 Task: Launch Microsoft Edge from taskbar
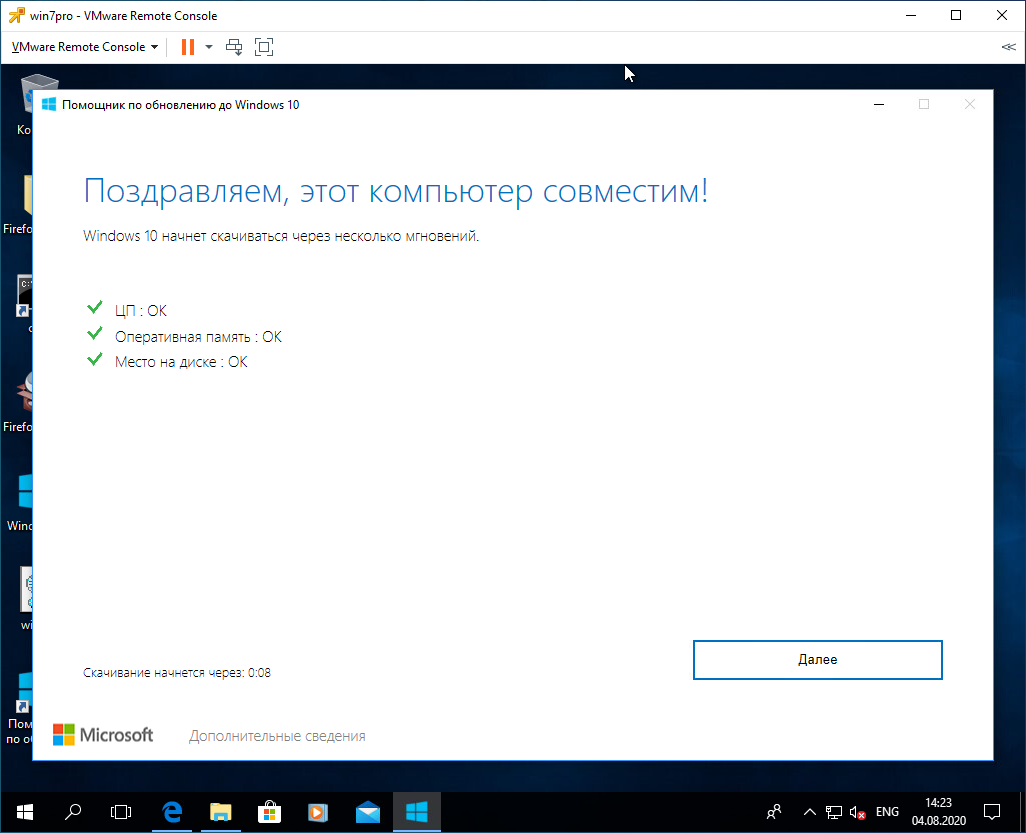tap(172, 812)
